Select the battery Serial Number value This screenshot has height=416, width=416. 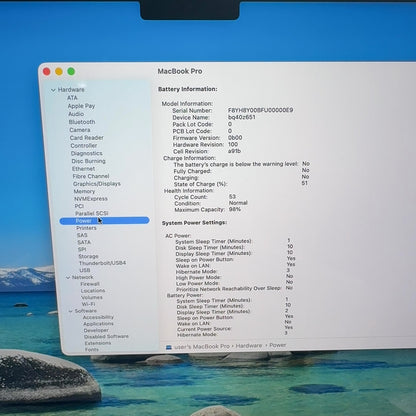pyautogui.click(x=261, y=110)
